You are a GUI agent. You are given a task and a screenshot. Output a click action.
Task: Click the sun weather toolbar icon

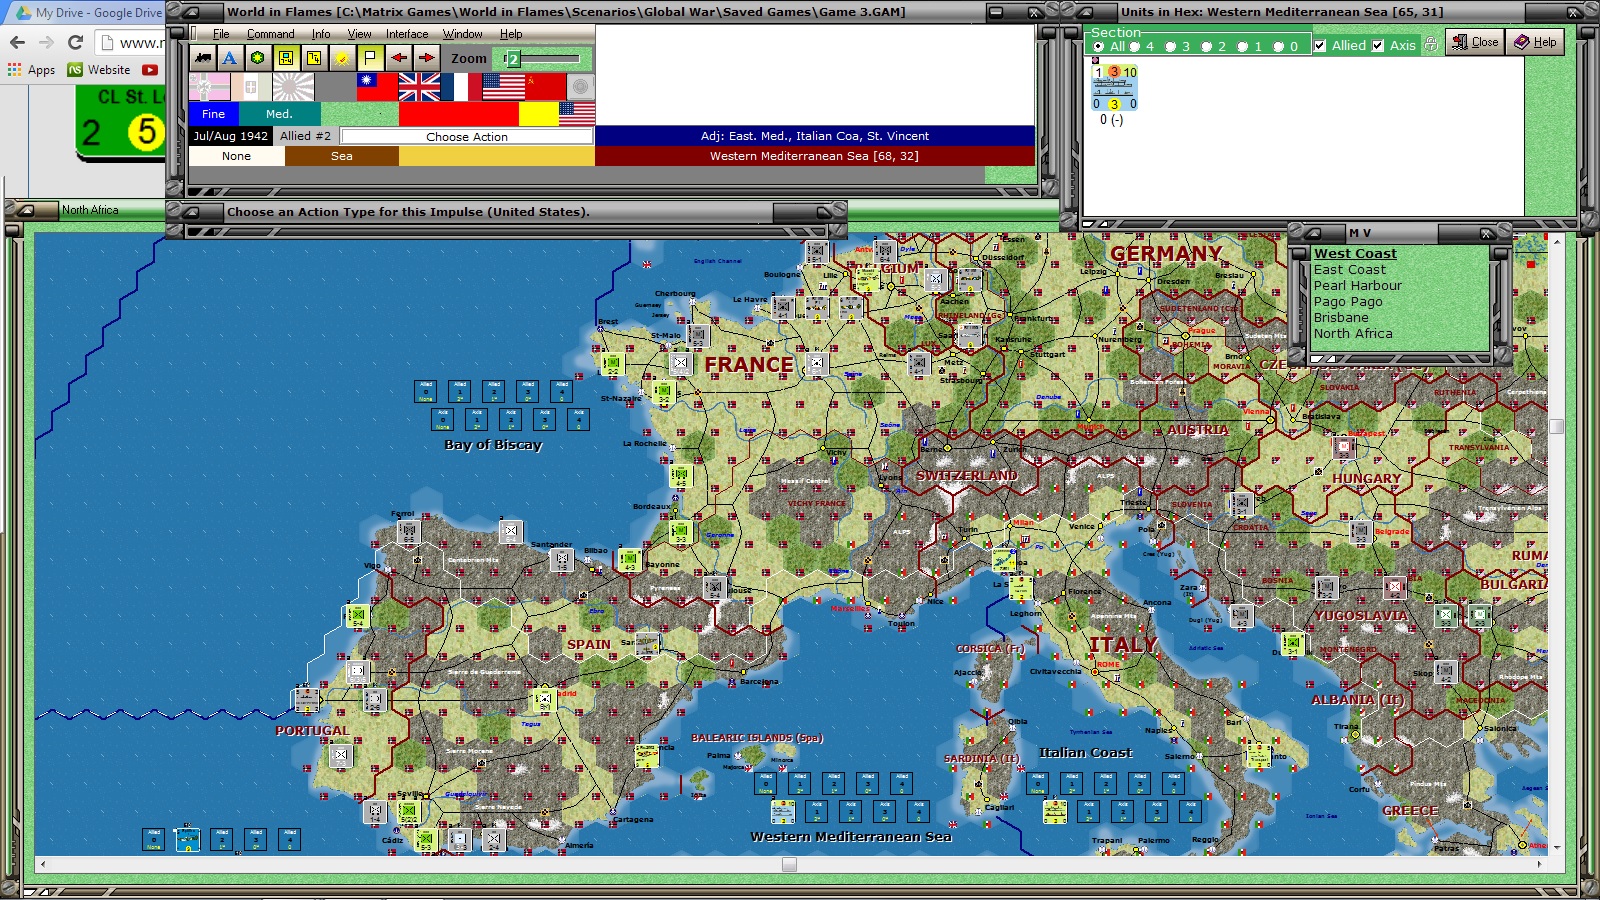tap(342, 58)
